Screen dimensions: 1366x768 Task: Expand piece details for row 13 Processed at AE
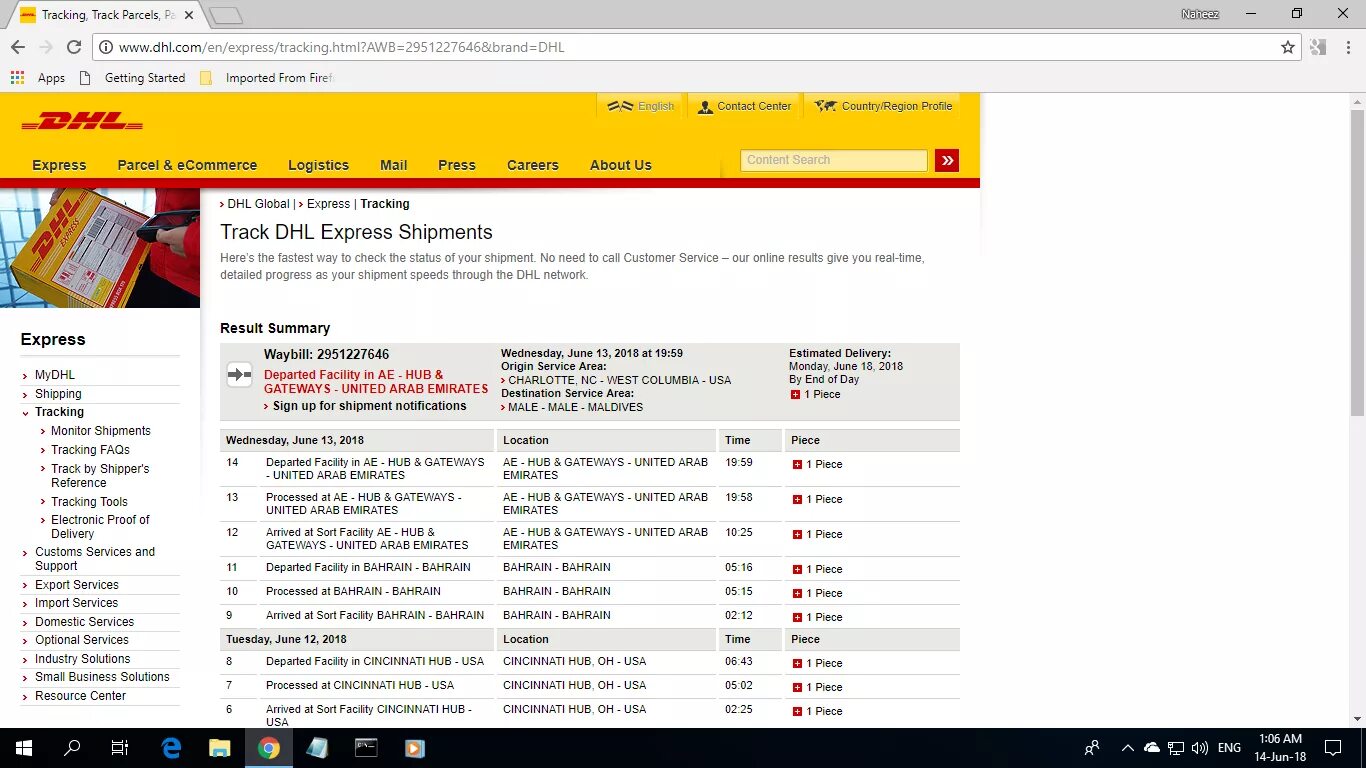797,499
